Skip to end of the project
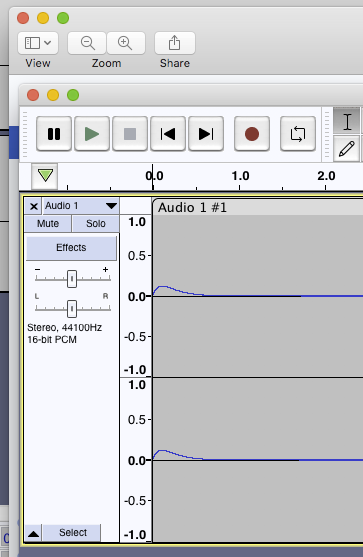 [206, 134]
